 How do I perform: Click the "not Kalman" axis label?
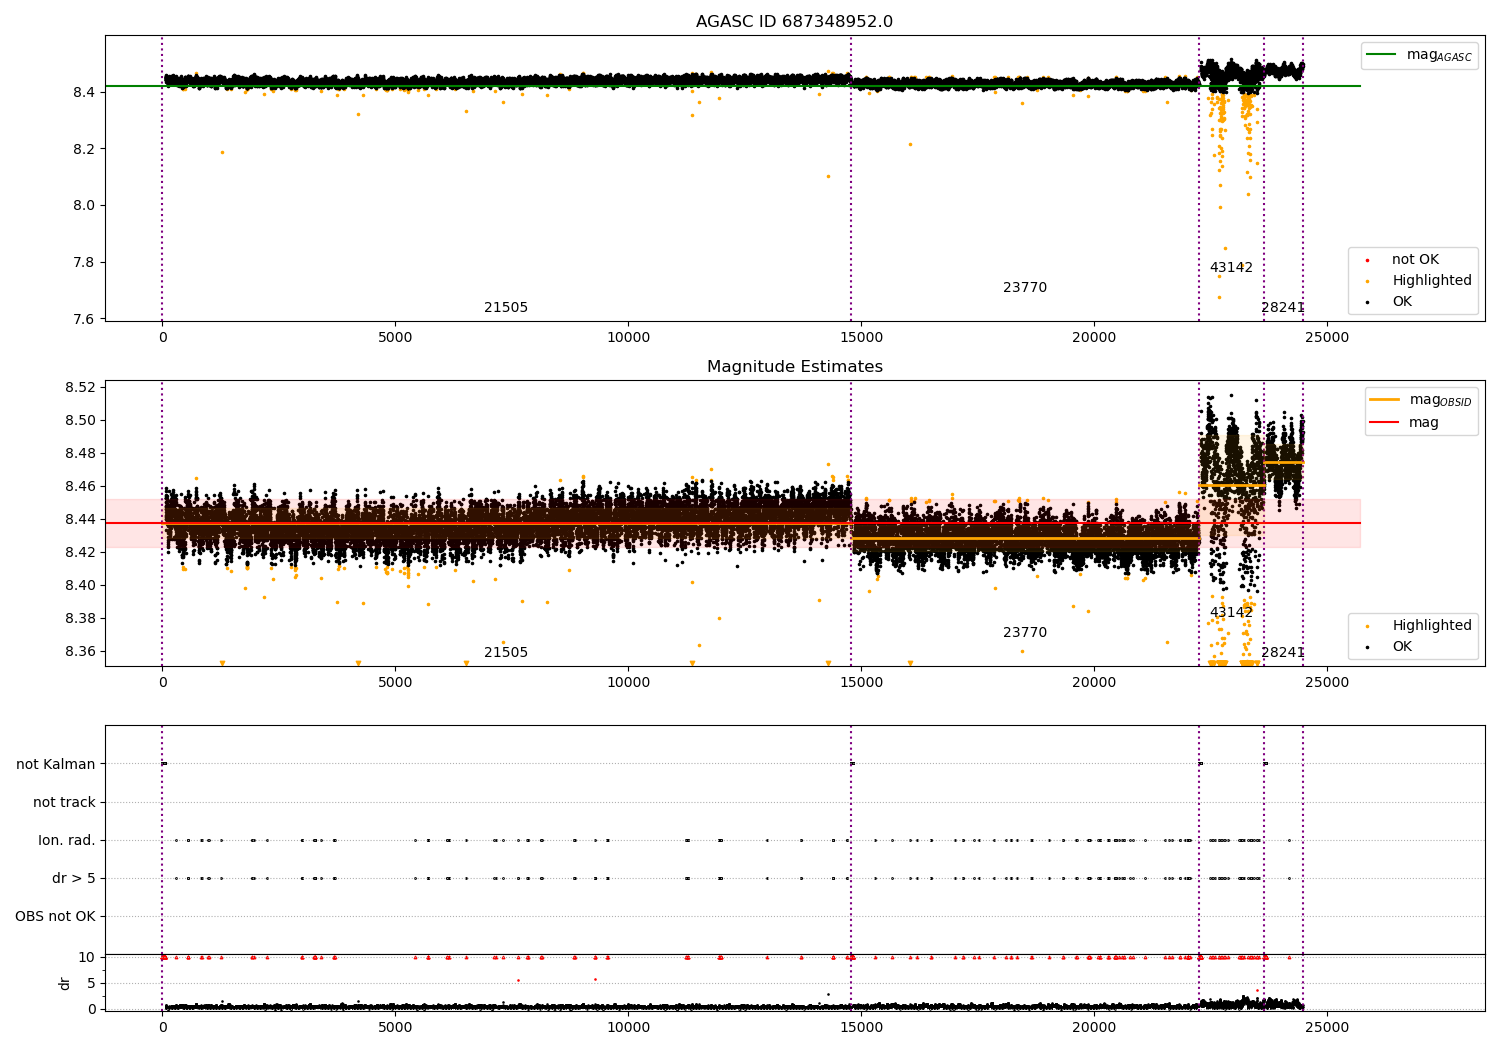click(56, 765)
